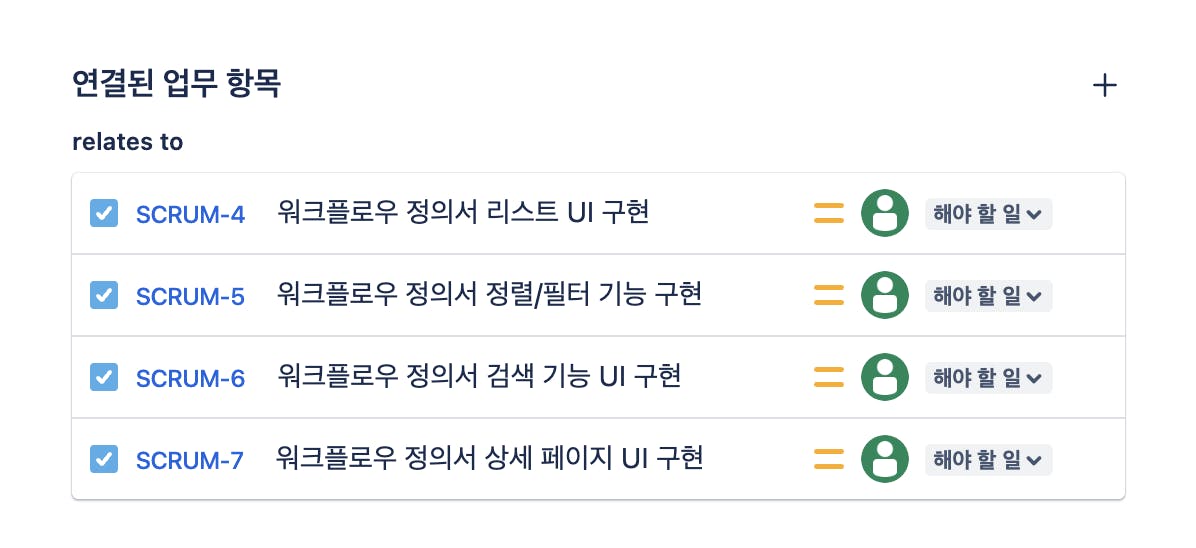The height and width of the screenshot is (548, 1196).
Task: Click the assignee avatar for SCRUM-4
Action: click(x=884, y=213)
